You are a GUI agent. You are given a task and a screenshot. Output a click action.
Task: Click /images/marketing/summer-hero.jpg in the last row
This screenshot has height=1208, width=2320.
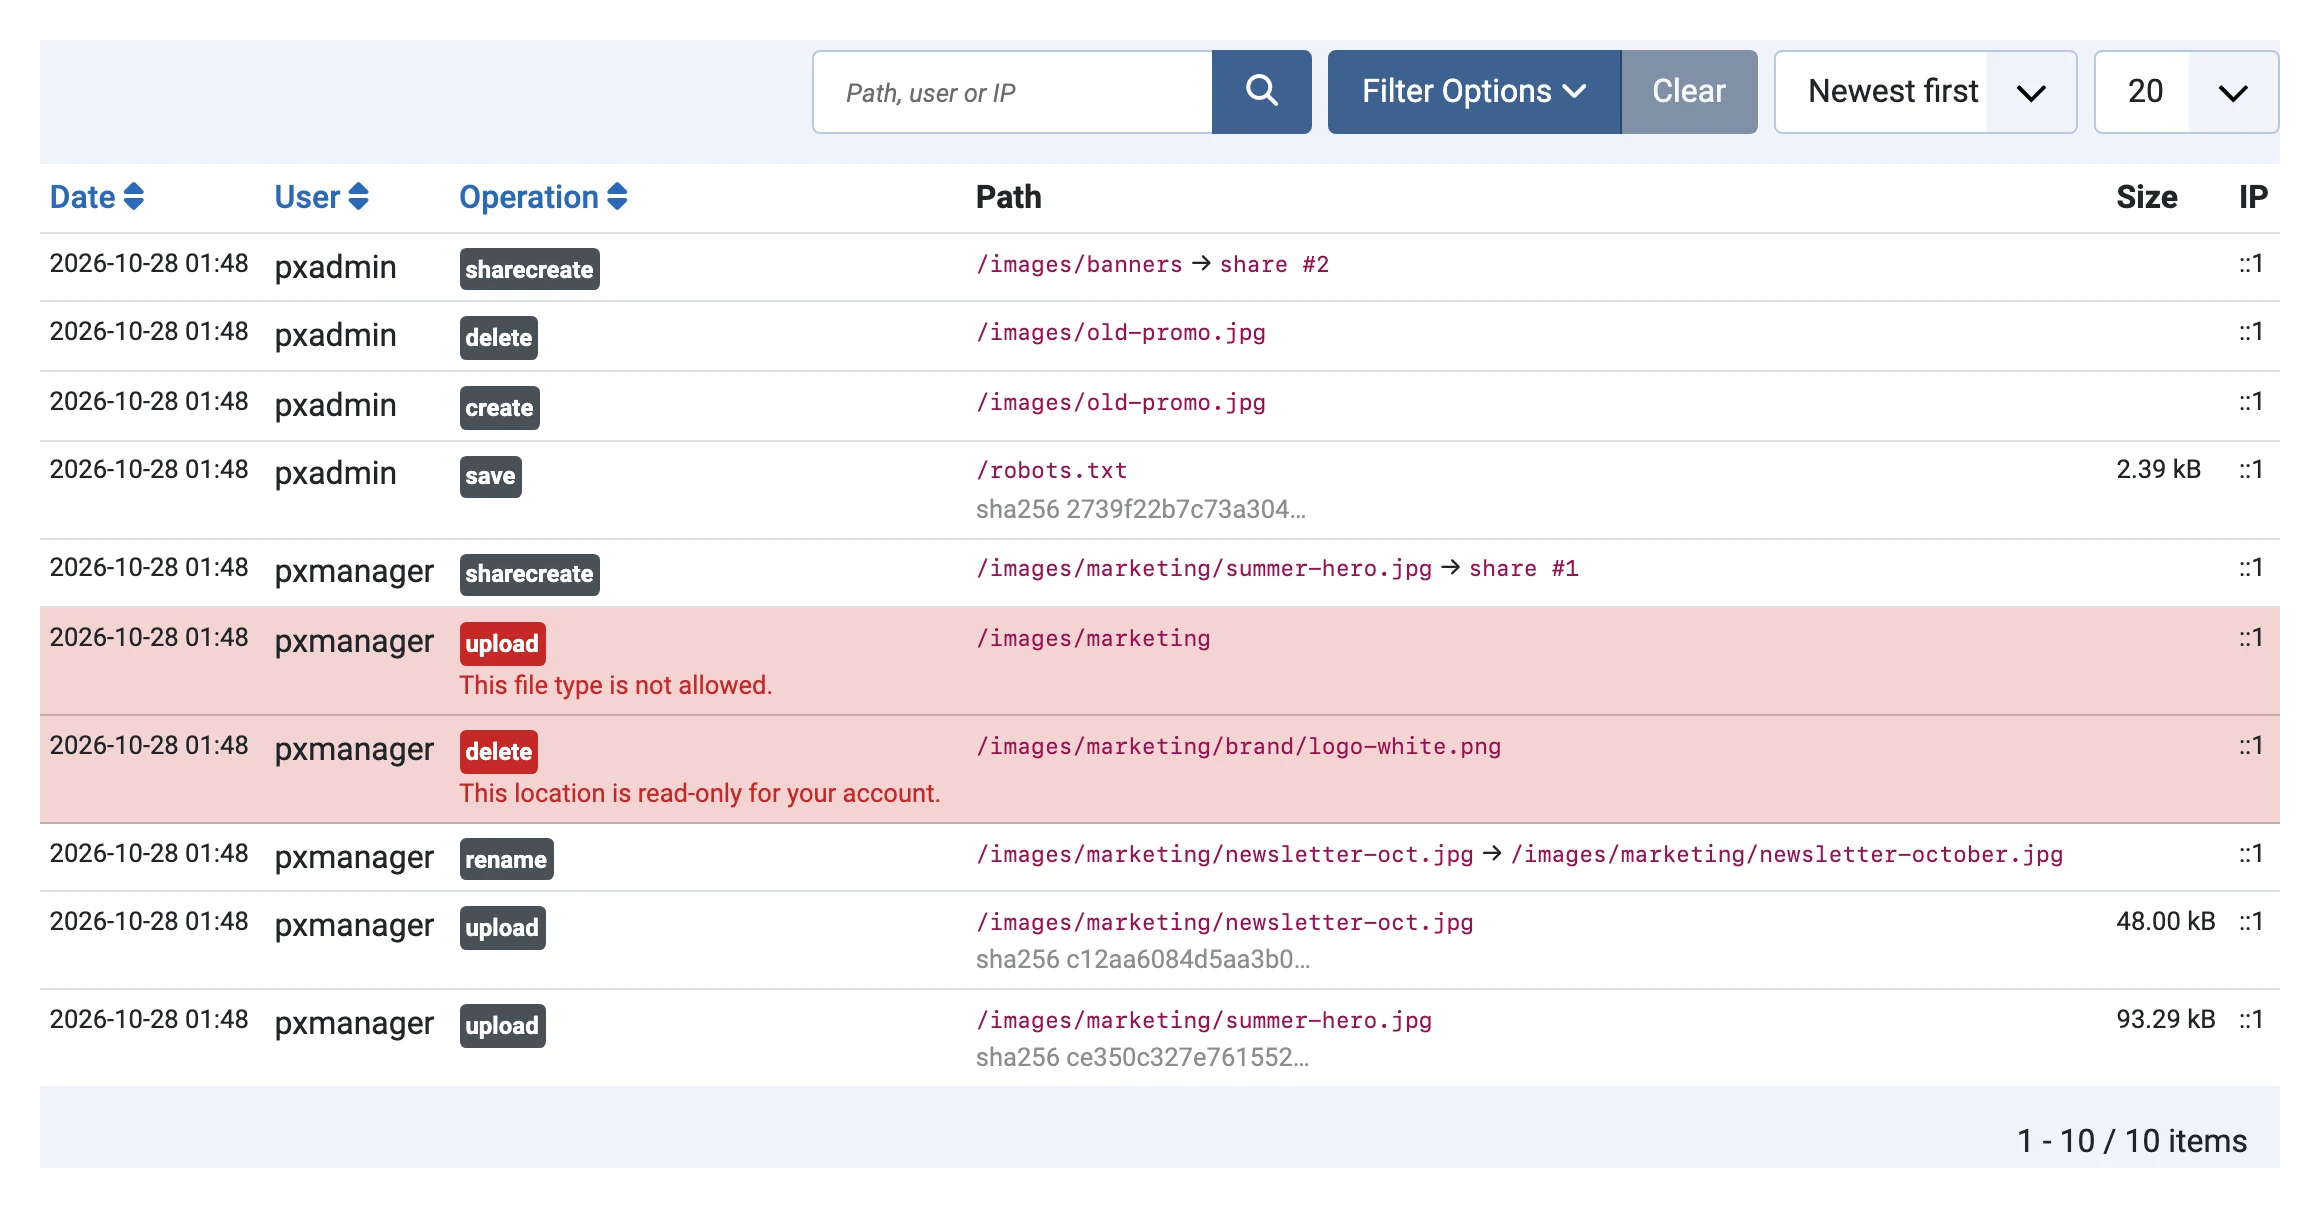click(1204, 1020)
